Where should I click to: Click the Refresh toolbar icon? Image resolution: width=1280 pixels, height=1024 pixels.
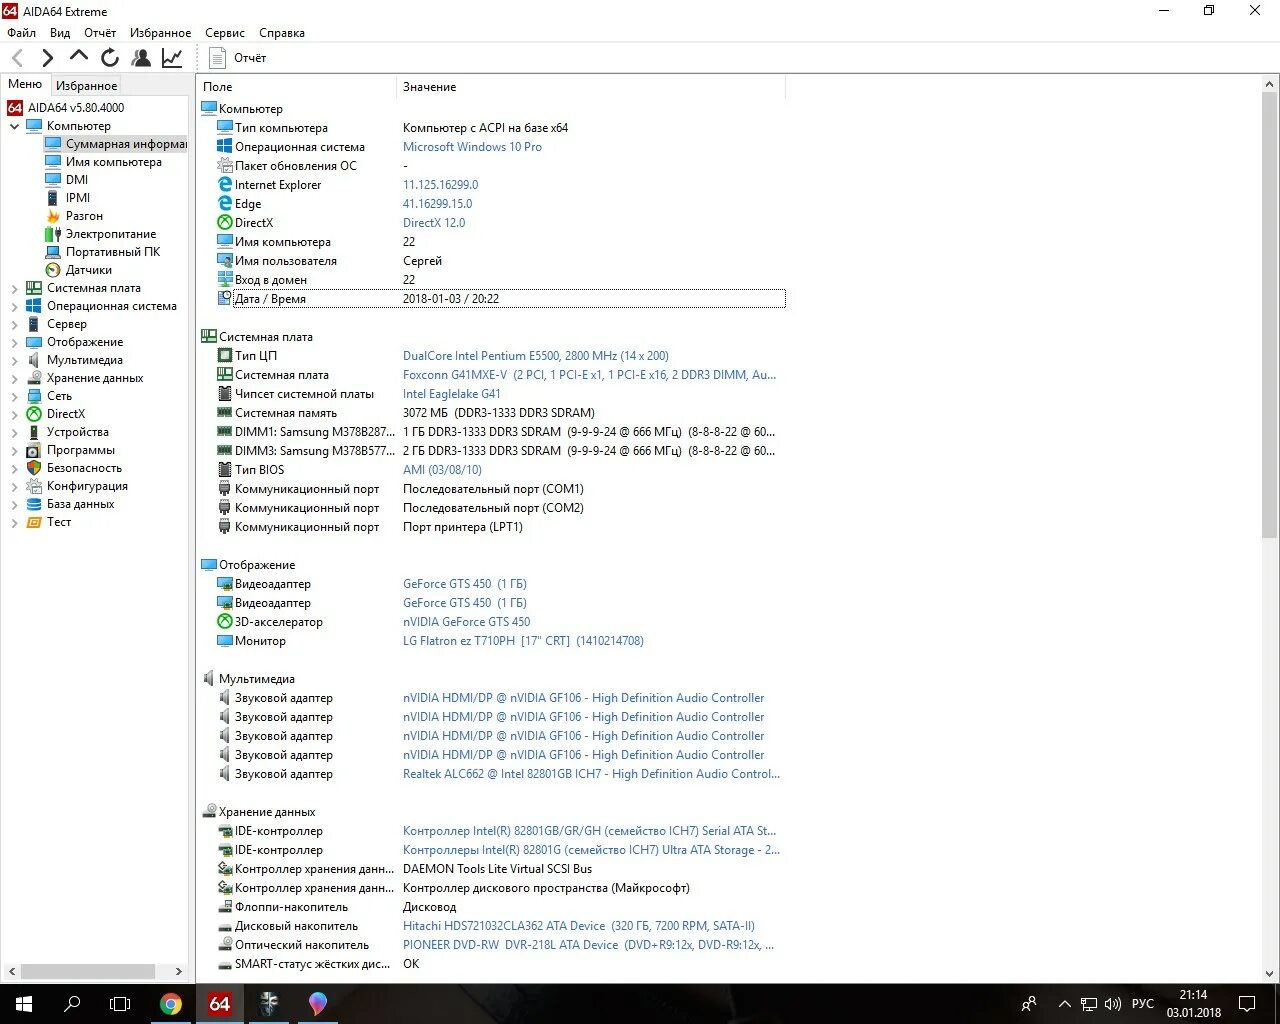point(110,58)
